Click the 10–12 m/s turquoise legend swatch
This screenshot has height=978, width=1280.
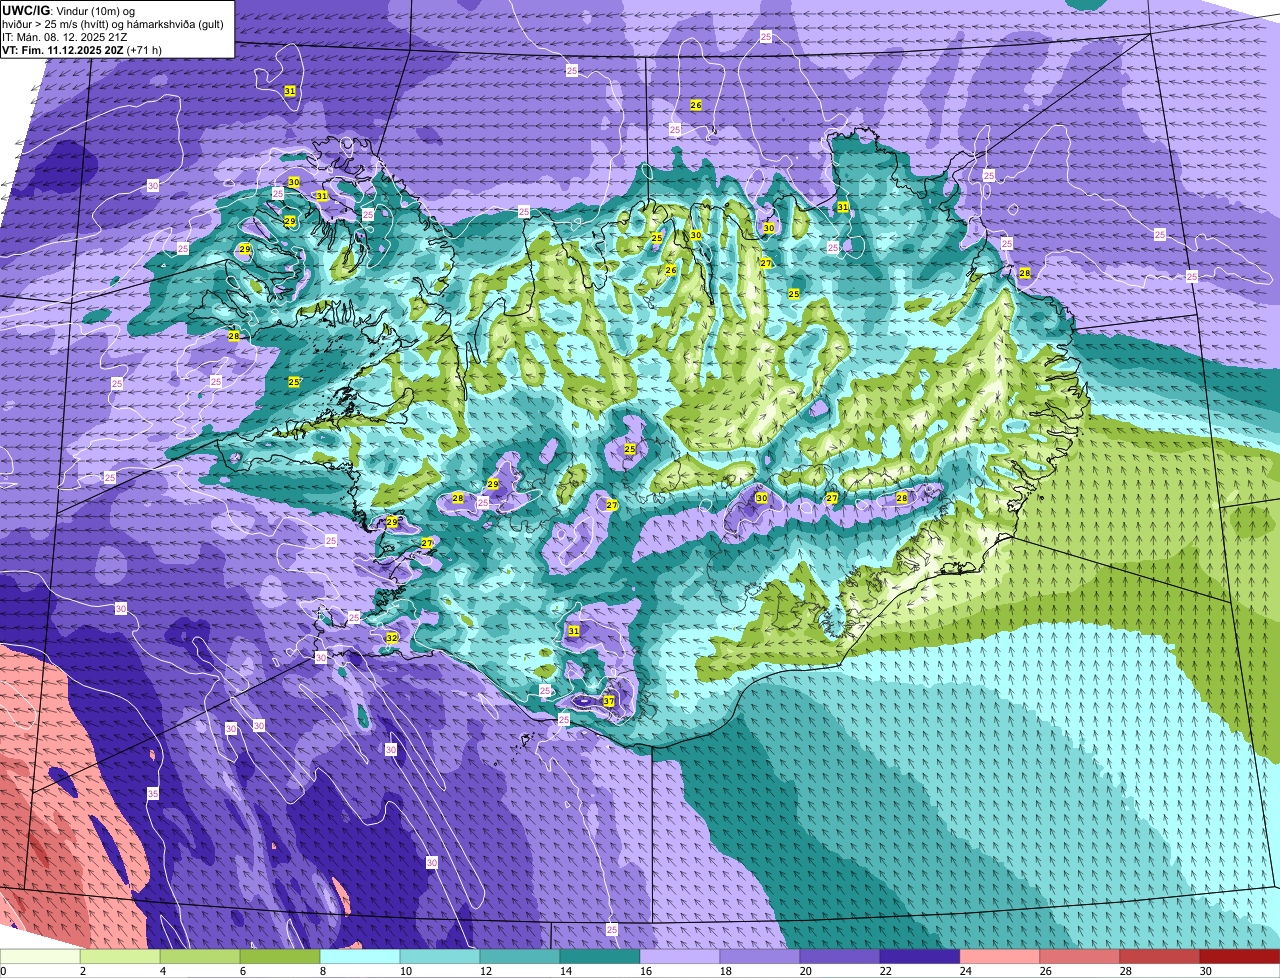(x=440, y=956)
